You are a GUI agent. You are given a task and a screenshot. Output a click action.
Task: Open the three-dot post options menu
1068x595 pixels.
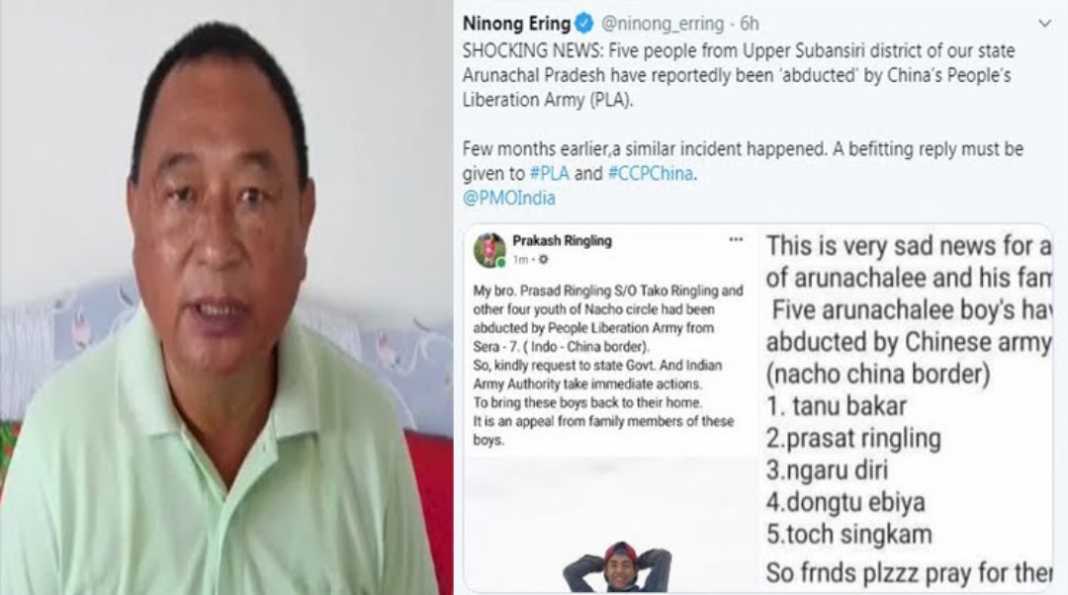pos(736,240)
